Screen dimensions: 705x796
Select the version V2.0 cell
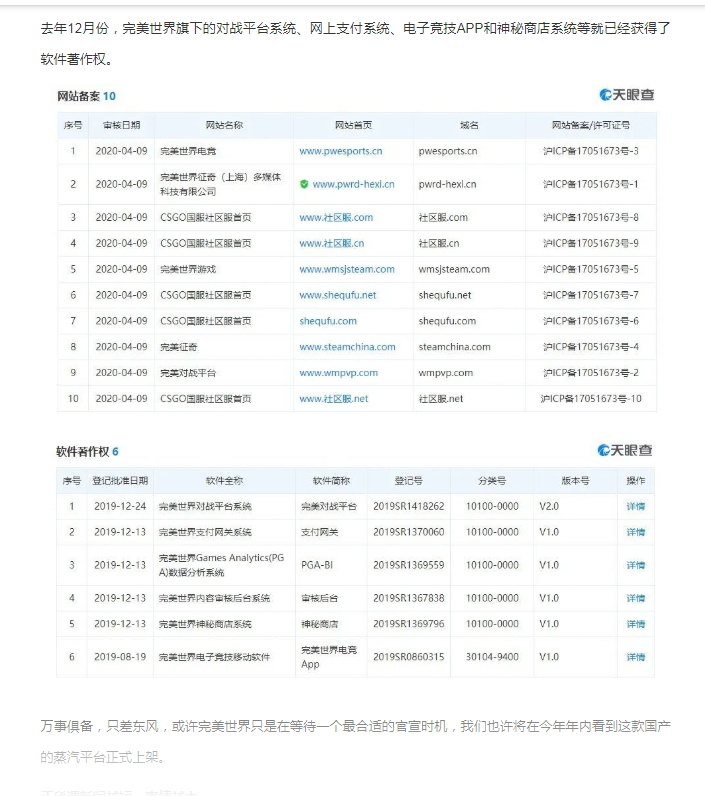[x=549, y=507]
